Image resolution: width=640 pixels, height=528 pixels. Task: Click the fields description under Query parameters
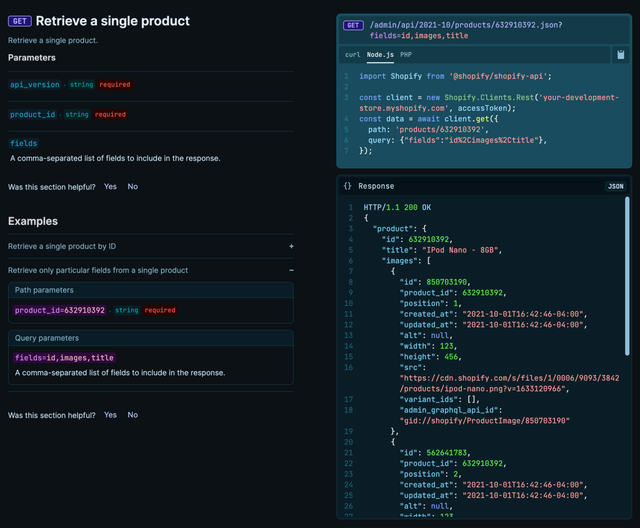tap(120, 373)
